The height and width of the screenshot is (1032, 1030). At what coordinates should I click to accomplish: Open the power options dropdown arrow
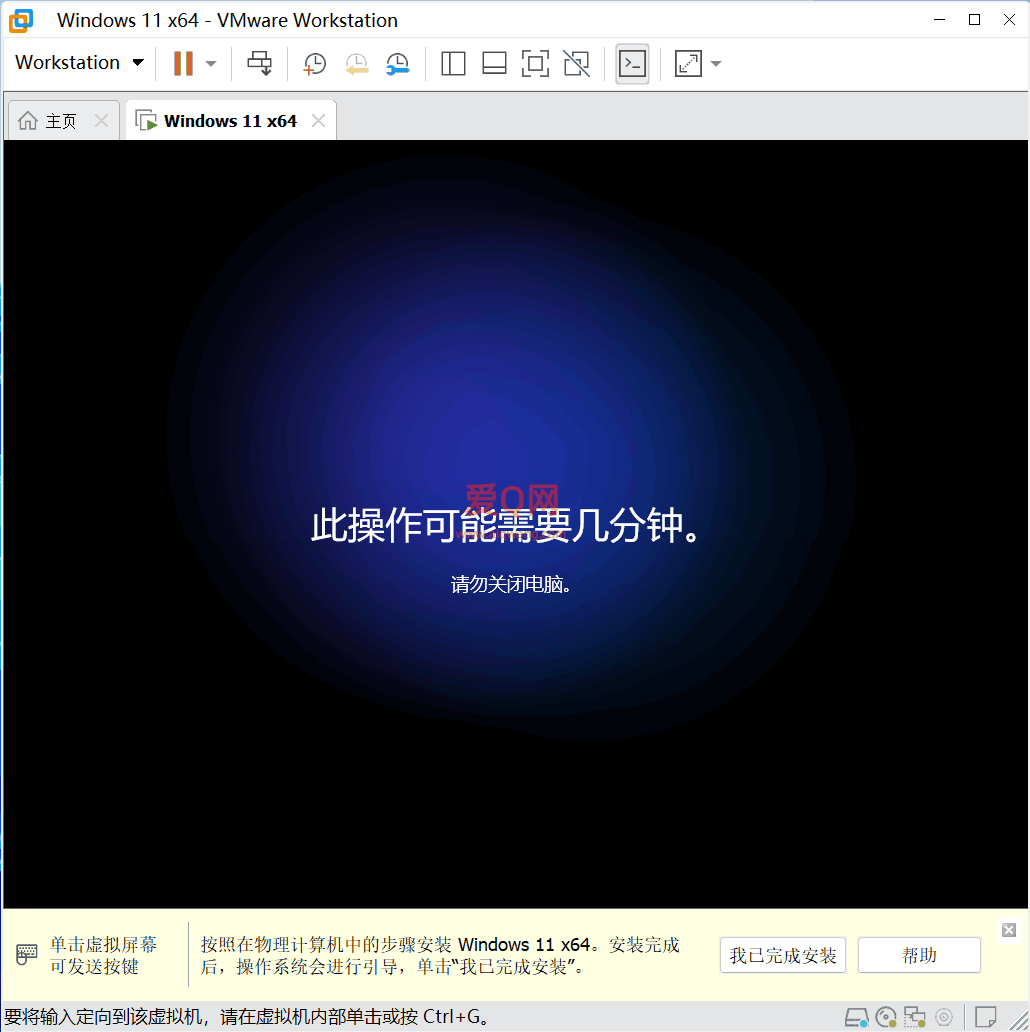[211, 64]
